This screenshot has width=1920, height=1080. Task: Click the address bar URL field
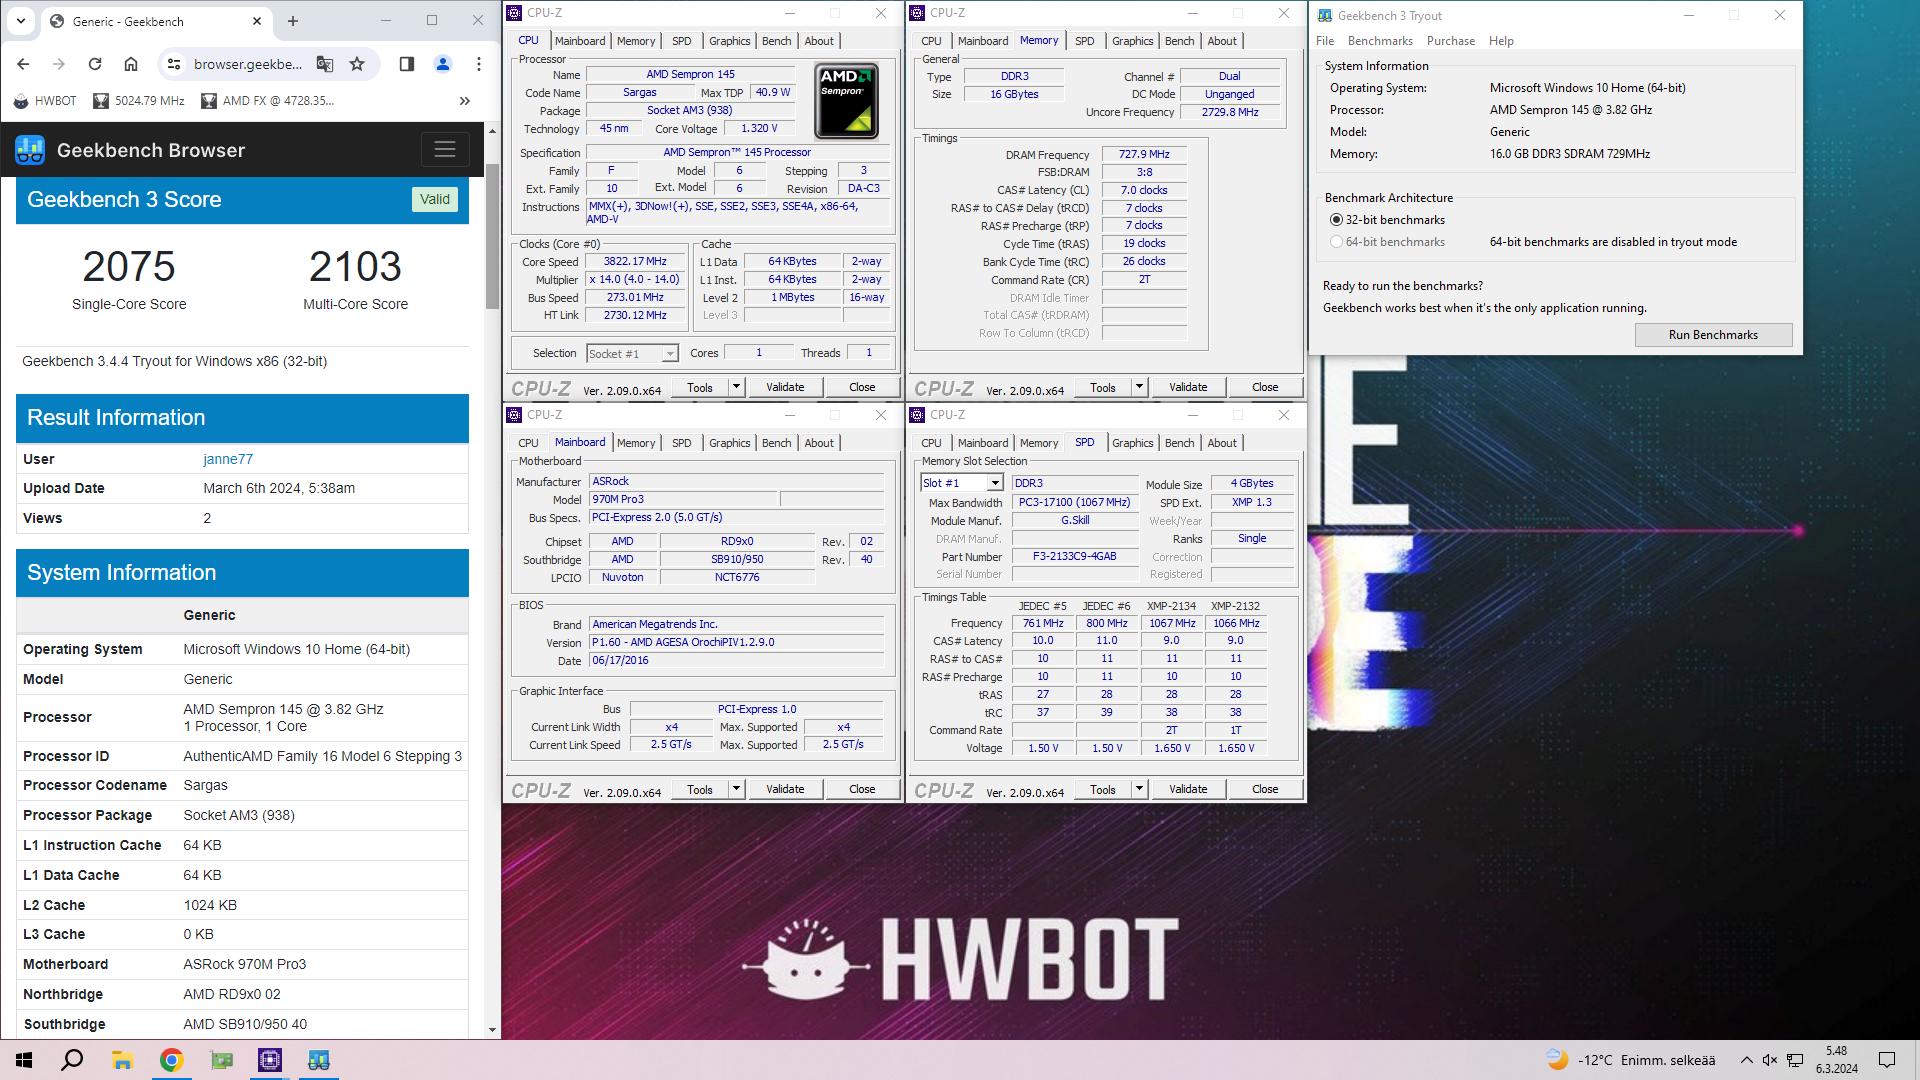[247, 64]
